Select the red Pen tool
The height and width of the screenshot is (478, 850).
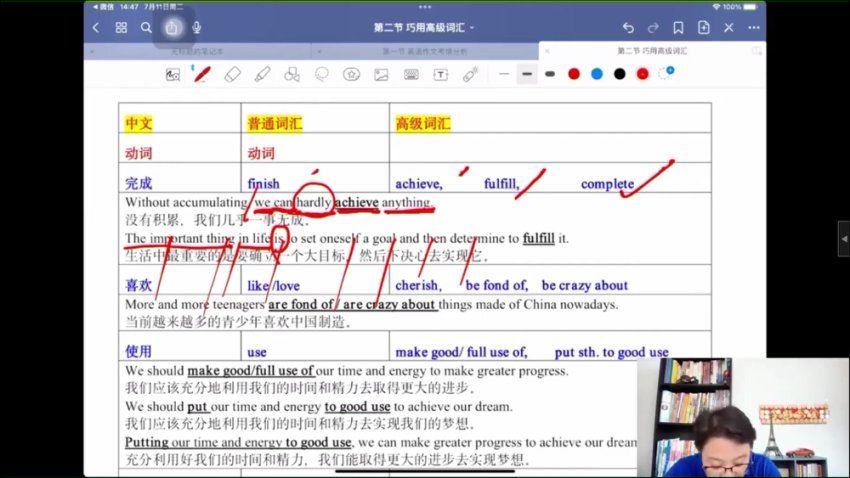point(202,74)
